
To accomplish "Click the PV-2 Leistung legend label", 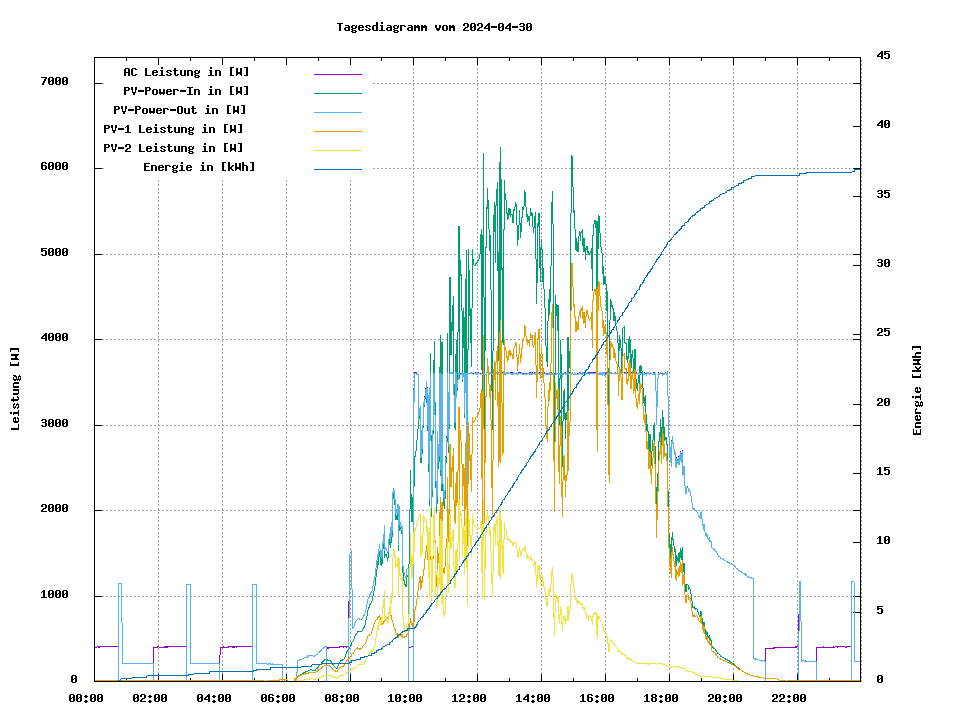I will click(173, 148).
